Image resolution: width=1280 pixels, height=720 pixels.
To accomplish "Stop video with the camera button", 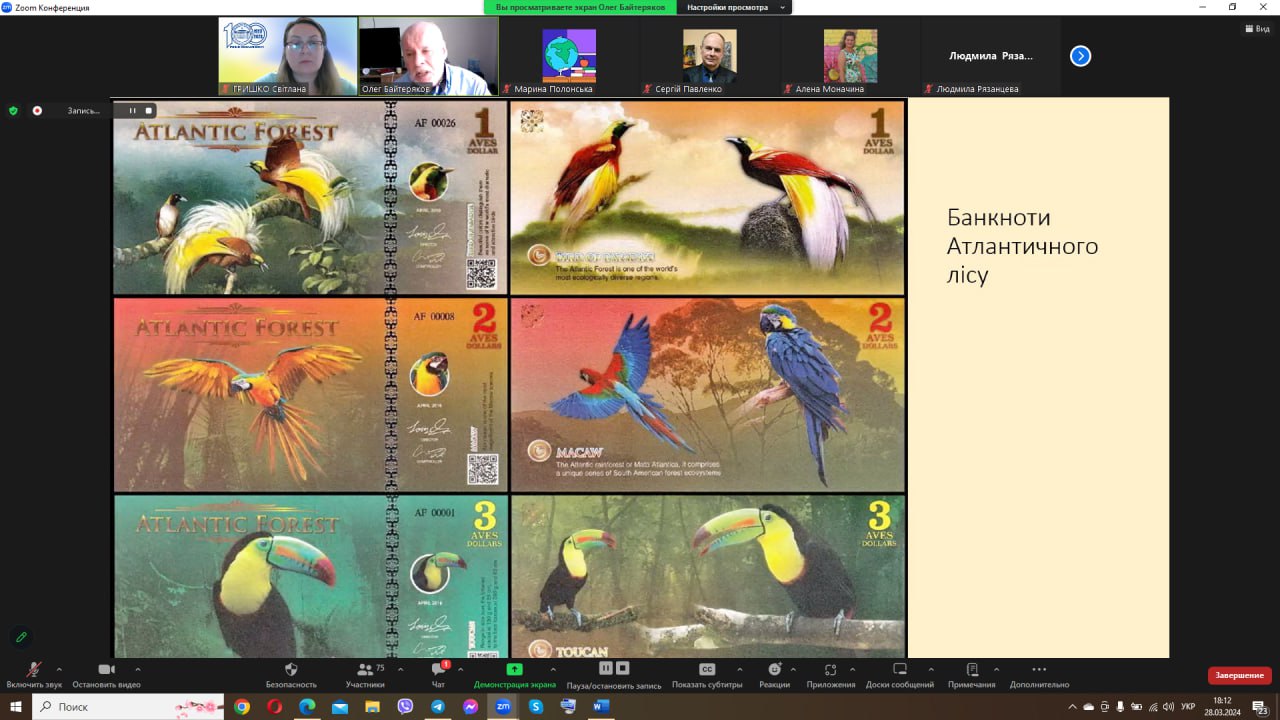I will point(106,670).
